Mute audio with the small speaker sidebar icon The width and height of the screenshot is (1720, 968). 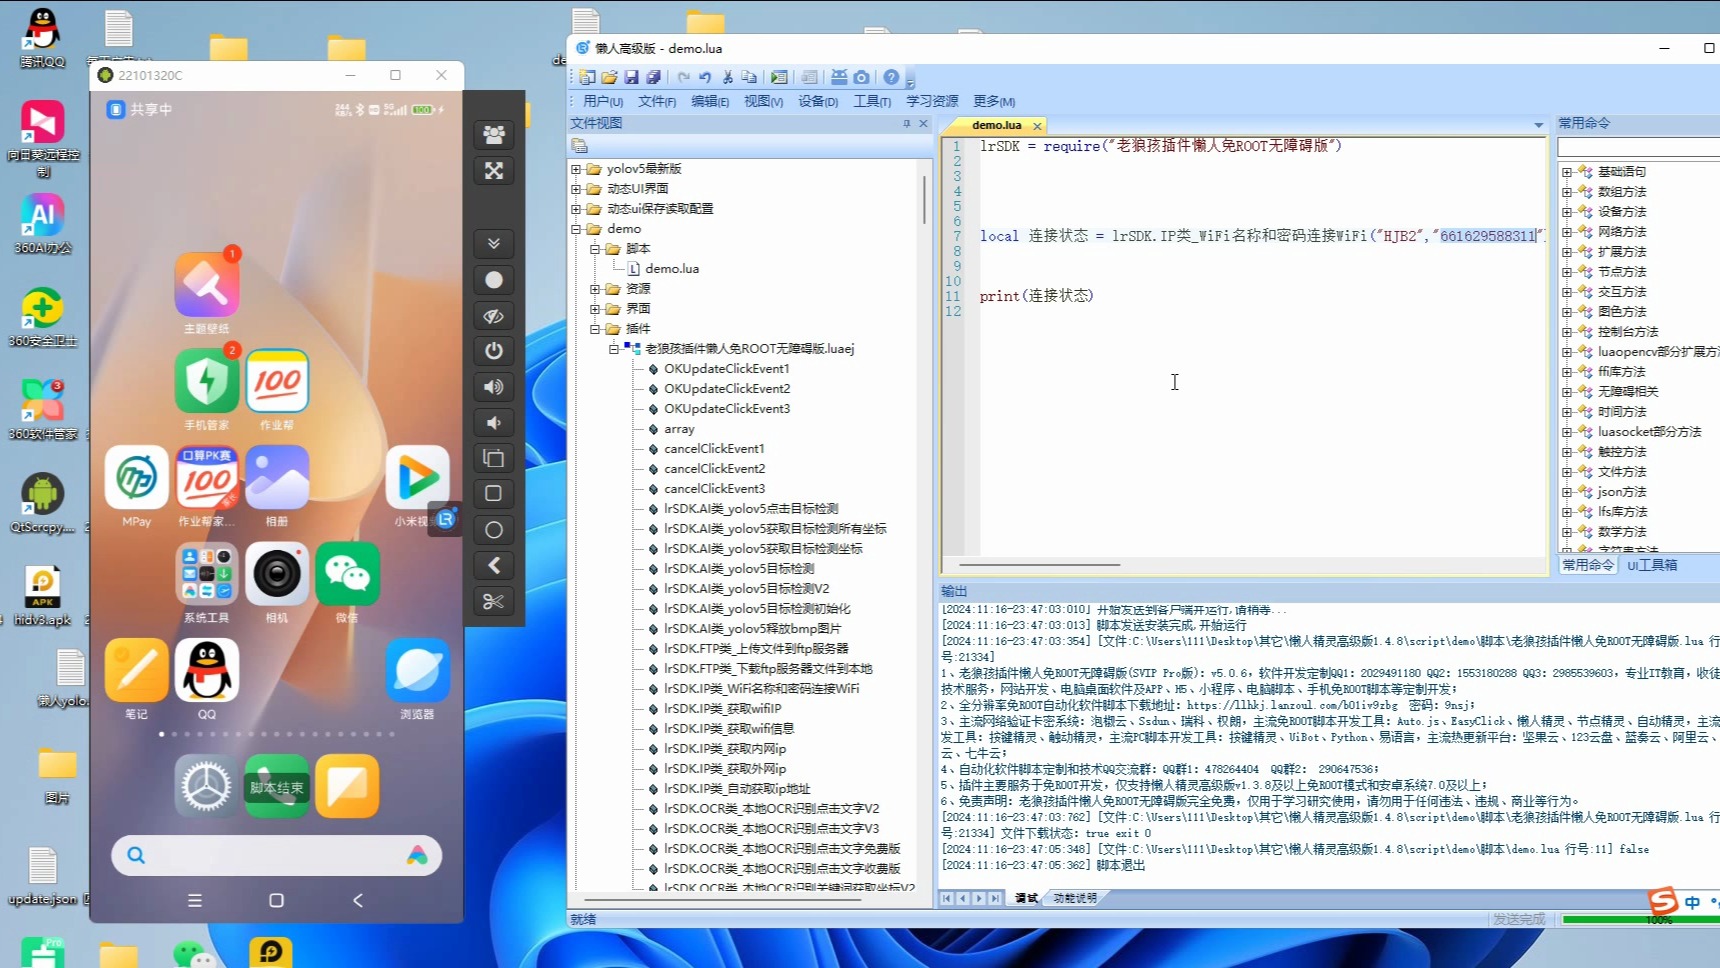pos(493,423)
